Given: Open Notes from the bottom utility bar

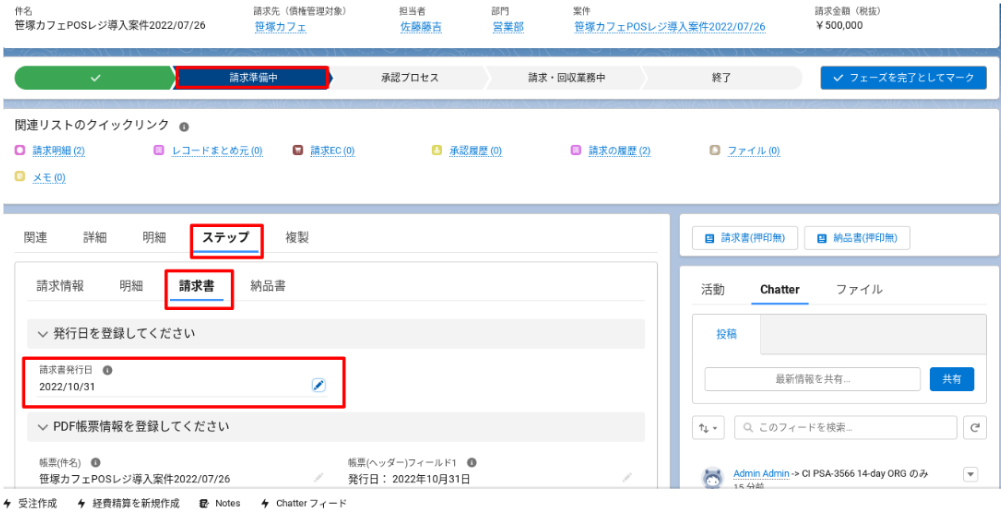Looking at the screenshot, I should click(220, 503).
